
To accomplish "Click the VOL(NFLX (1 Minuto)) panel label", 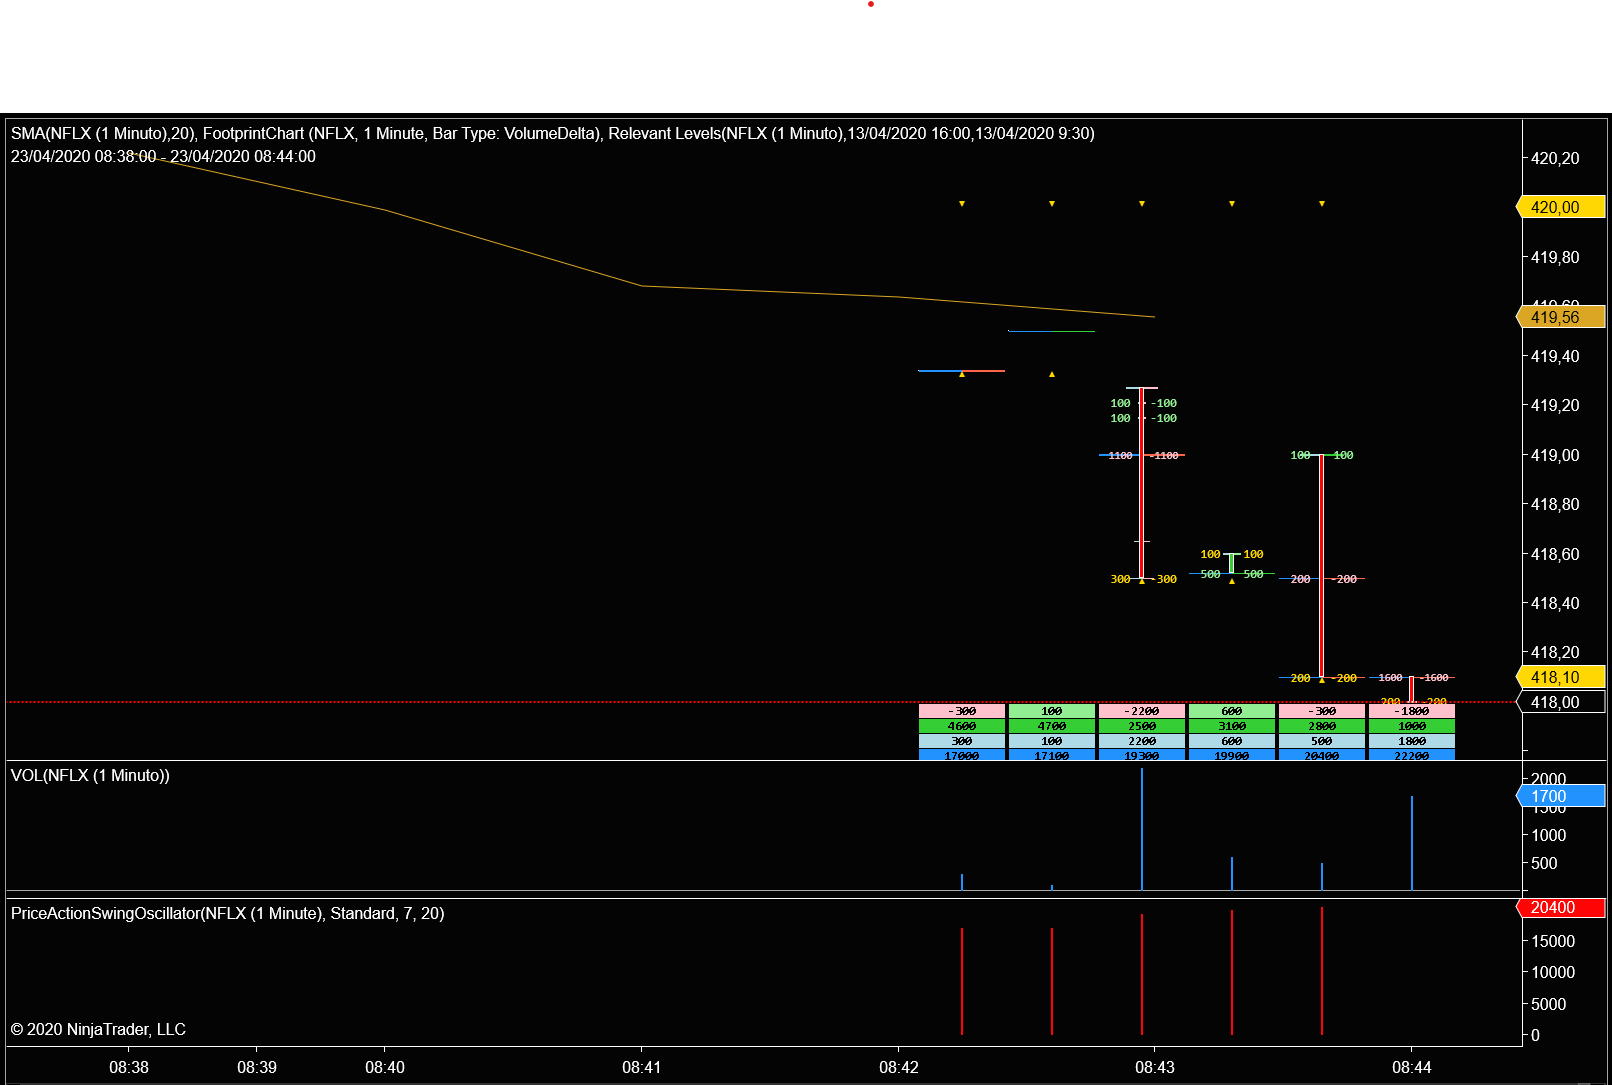I will (x=90, y=775).
